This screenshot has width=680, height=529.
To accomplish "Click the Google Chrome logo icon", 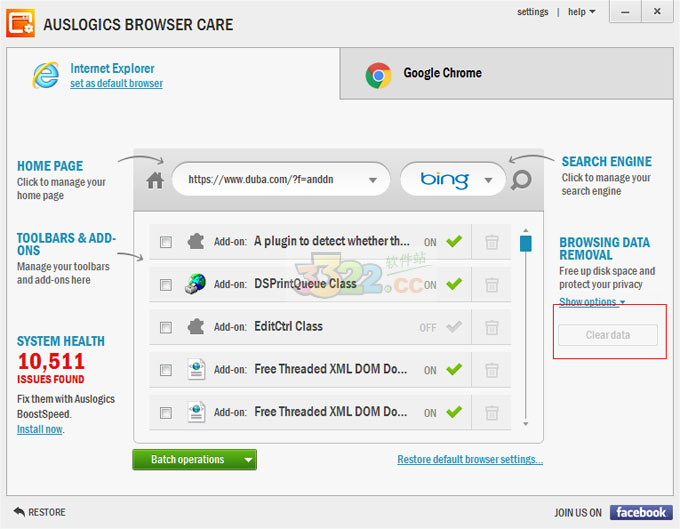I will point(378,75).
